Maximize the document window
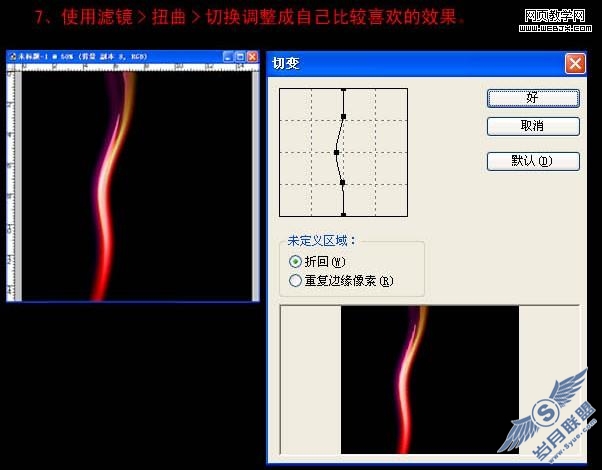The width and height of the screenshot is (602, 470). [240, 57]
